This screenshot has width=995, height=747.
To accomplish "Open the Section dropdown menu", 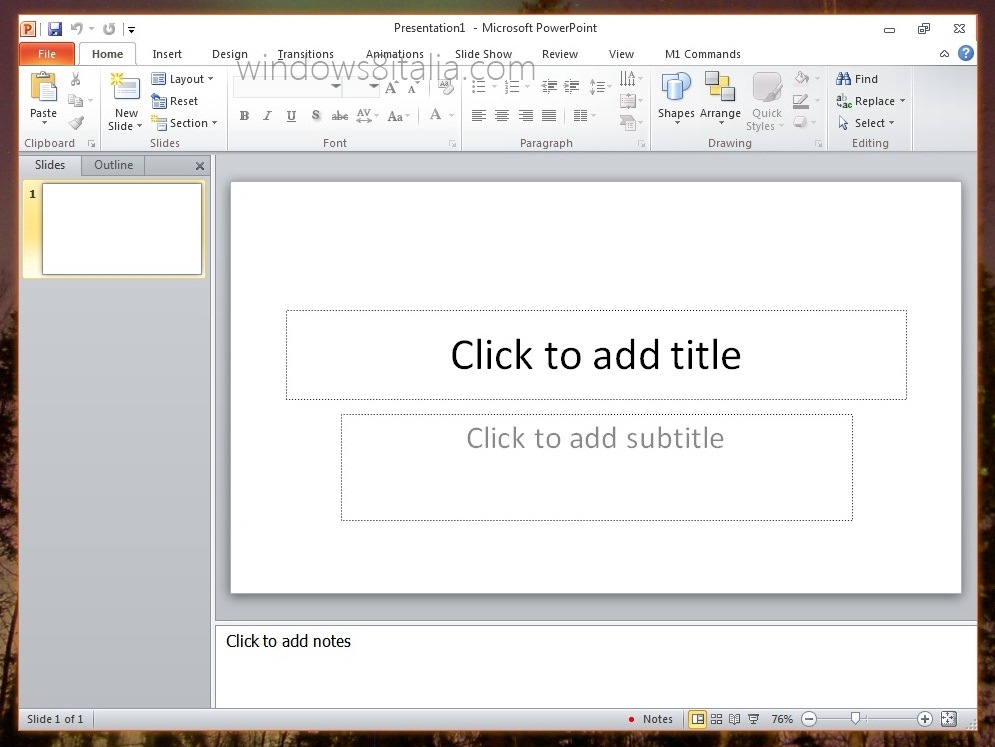I will tap(185, 123).
